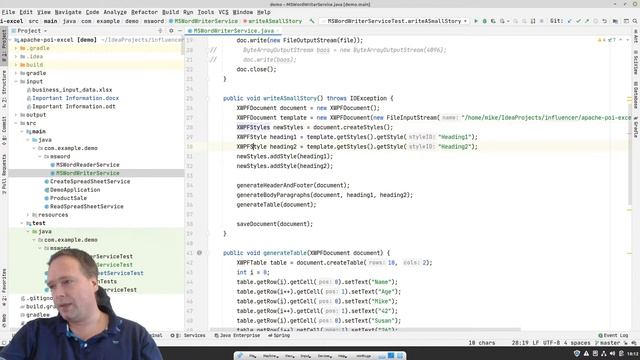Click the 28:19 cursor position indicator
Screen dimensions: 640x360
(x=520, y=343)
